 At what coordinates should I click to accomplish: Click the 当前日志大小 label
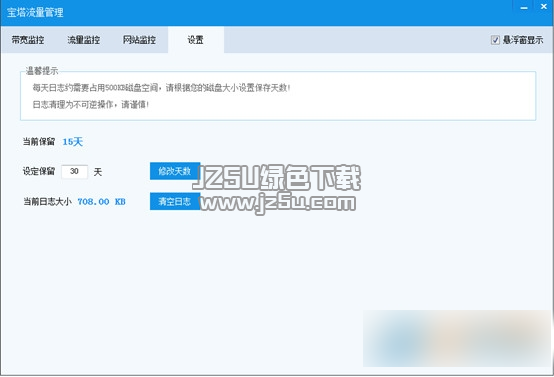click(47, 202)
